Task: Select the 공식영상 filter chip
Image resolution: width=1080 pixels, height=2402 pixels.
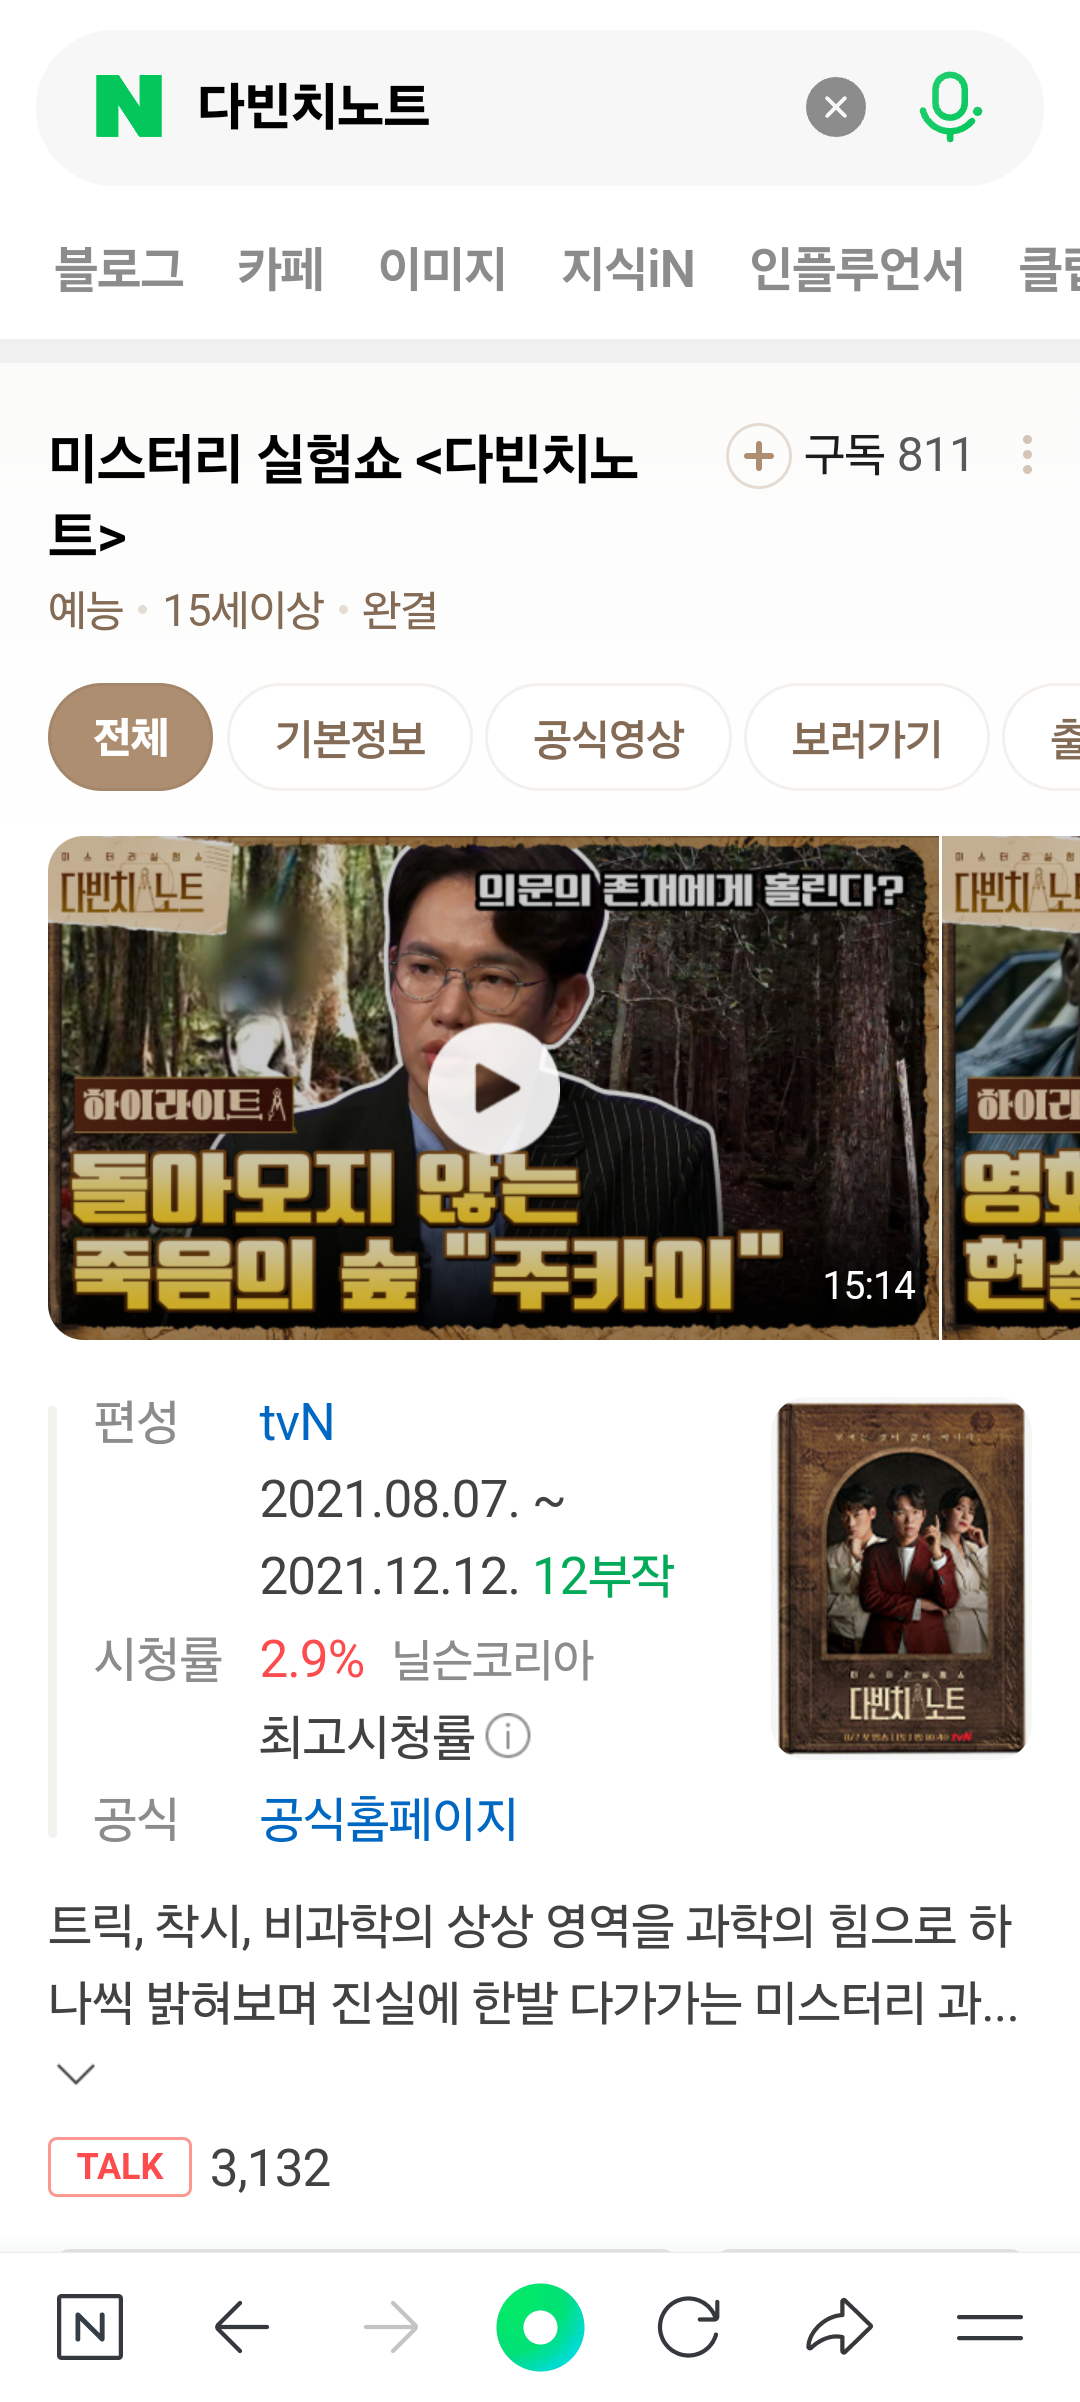Action: click(x=608, y=738)
